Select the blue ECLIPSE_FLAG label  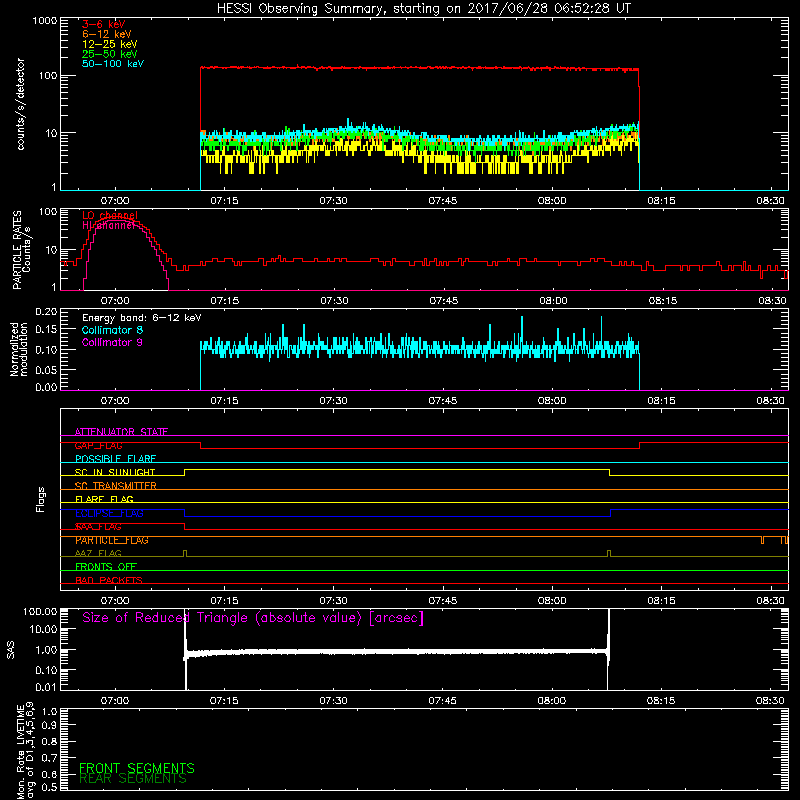[x=109, y=513]
